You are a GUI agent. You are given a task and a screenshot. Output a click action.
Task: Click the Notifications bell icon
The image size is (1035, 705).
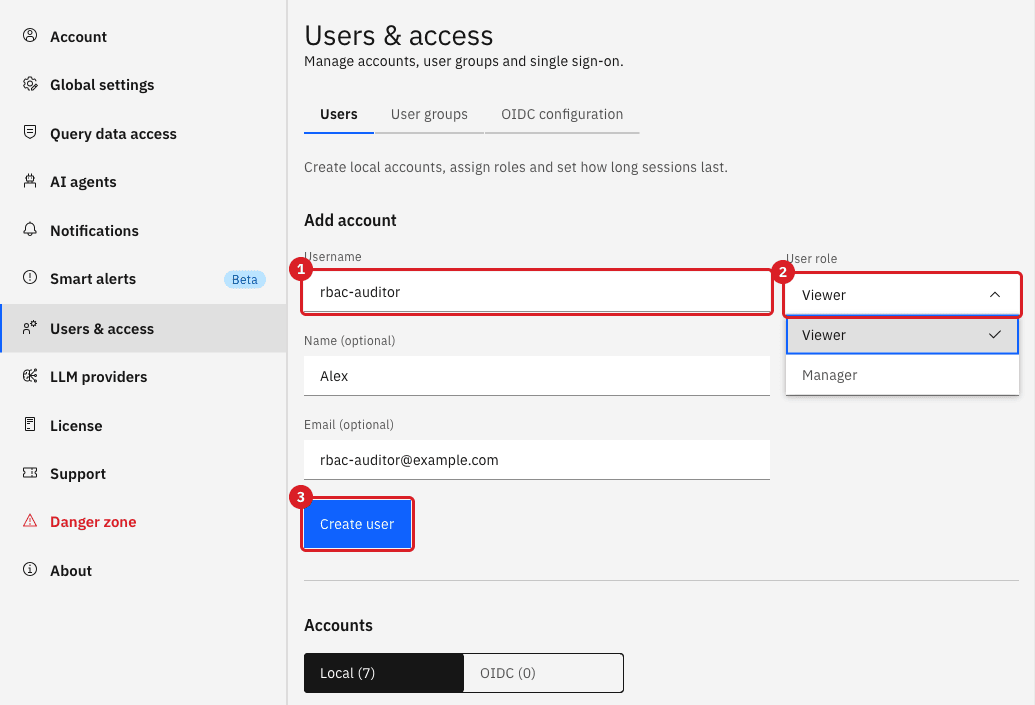30,229
